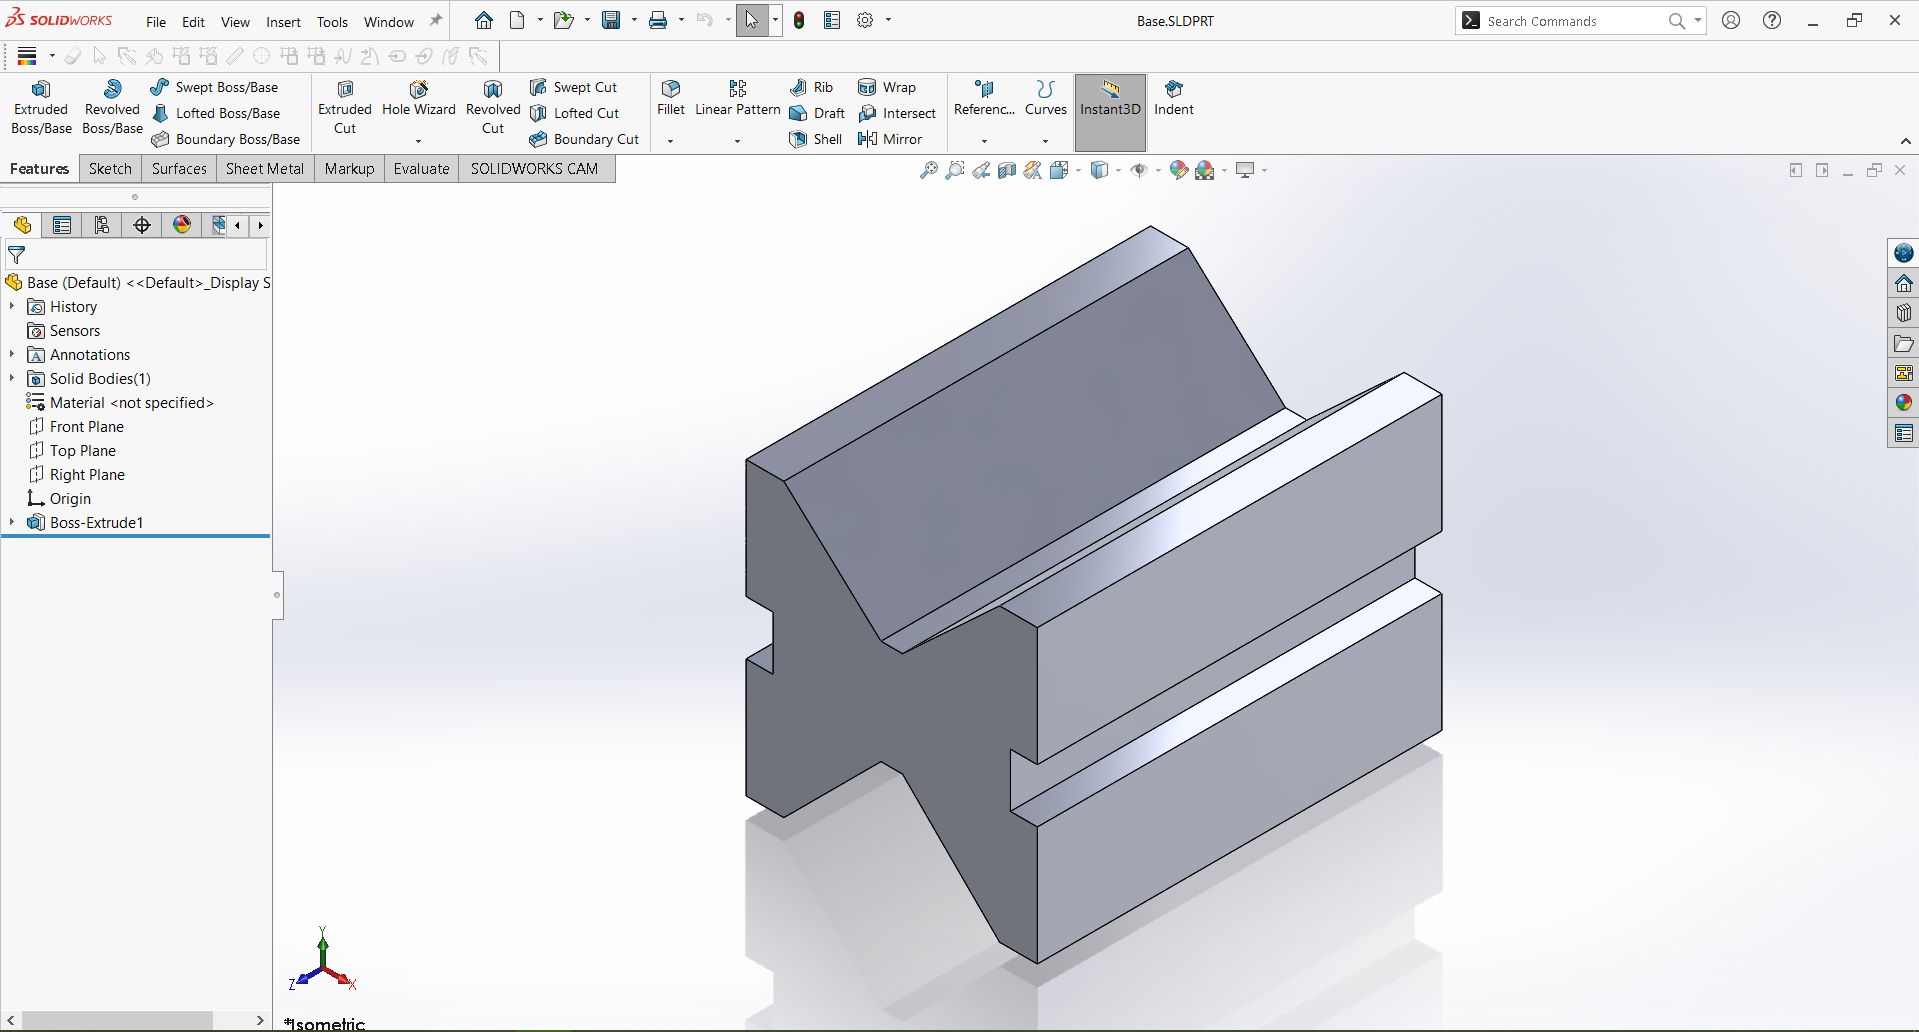Screen dimensions: 1919x1032
Task: Open the Reference Geometry tool
Action: click(x=984, y=99)
